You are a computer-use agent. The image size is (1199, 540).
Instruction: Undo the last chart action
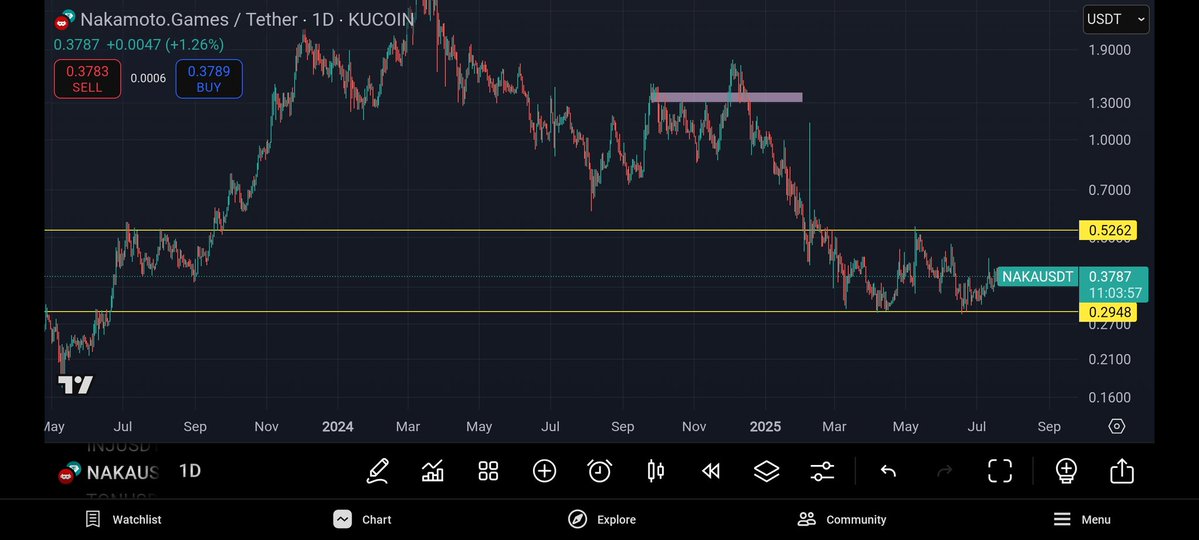888,471
